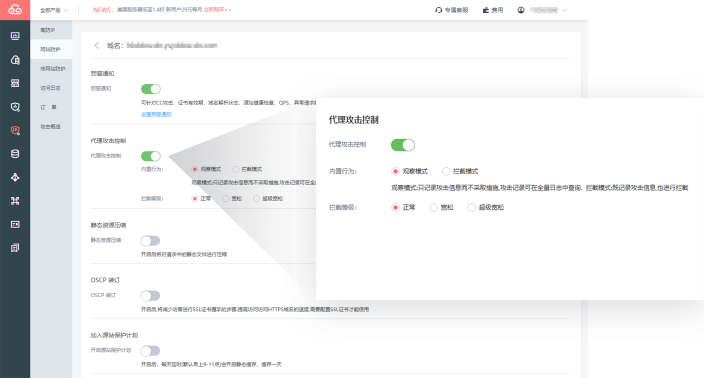Click the 立即购买 link in NEWS banner
Image resolution: width=704 pixels, height=378 pixels.
pyautogui.click(x=217, y=10)
